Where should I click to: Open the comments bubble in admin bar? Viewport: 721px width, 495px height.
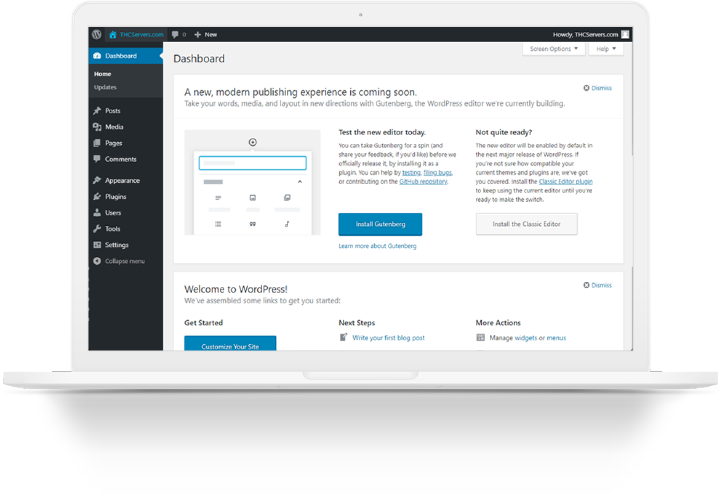179,34
